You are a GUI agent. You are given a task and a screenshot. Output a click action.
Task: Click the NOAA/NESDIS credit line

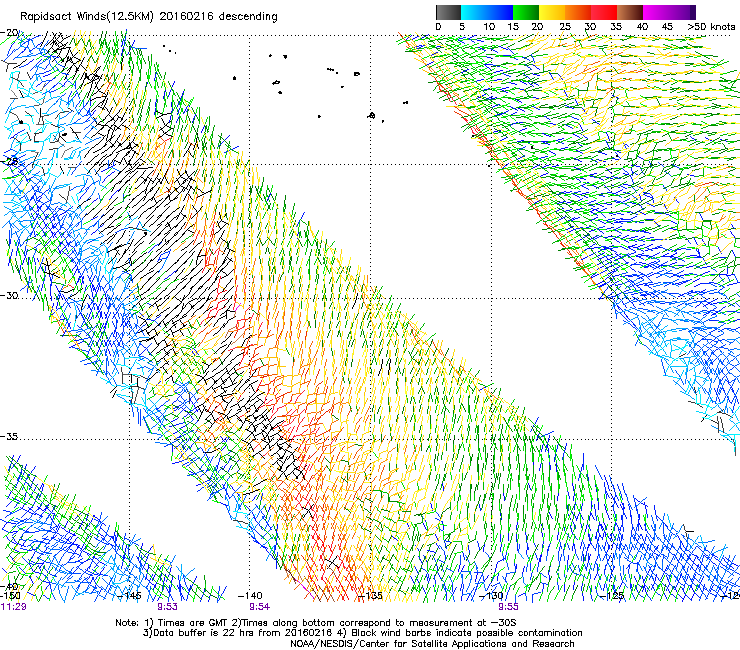pos(432,644)
